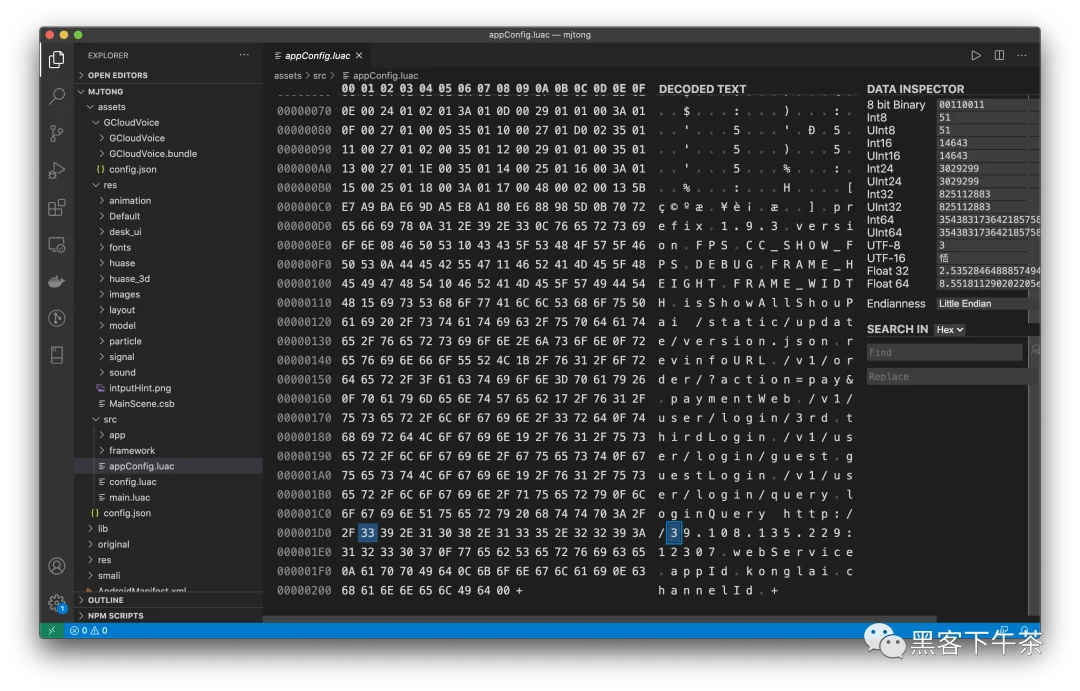The width and height of the screenshot is (1080, 691).
Task: Open errors and warnings status indicator
Action: 89,630
